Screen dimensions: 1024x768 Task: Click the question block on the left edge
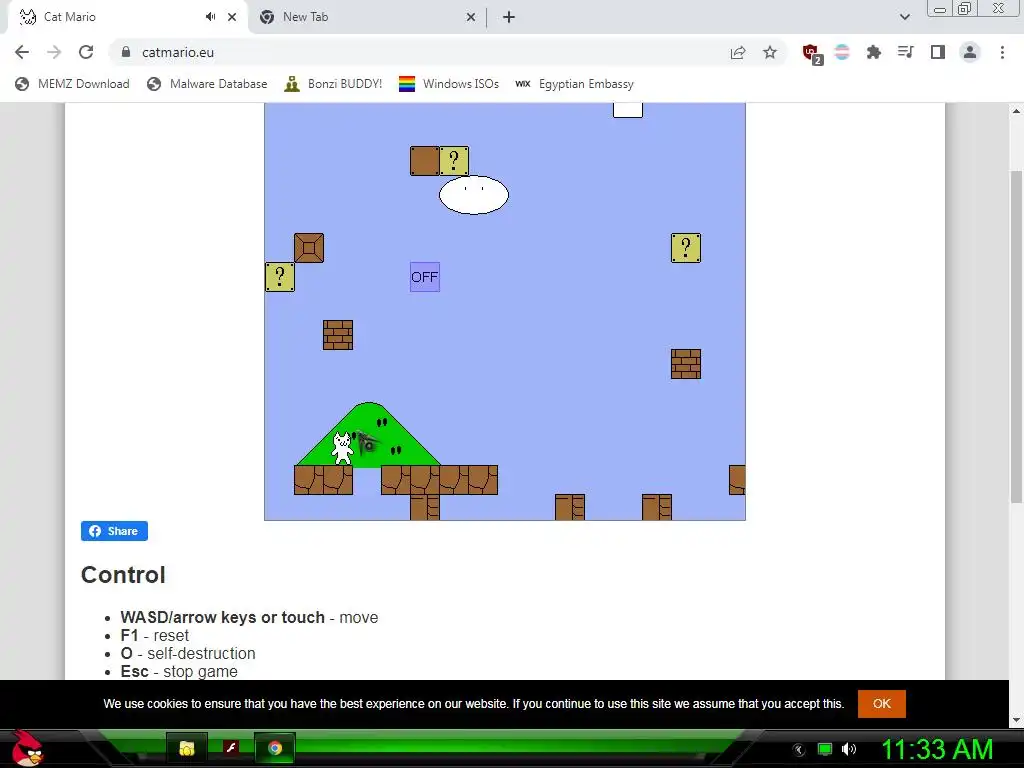coord(280,277)
